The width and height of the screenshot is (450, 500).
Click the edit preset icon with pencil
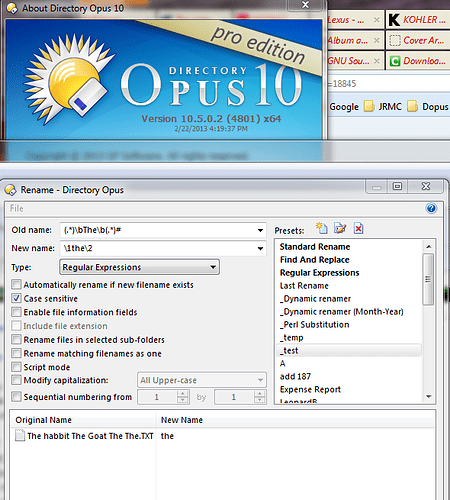click(340, 228)
